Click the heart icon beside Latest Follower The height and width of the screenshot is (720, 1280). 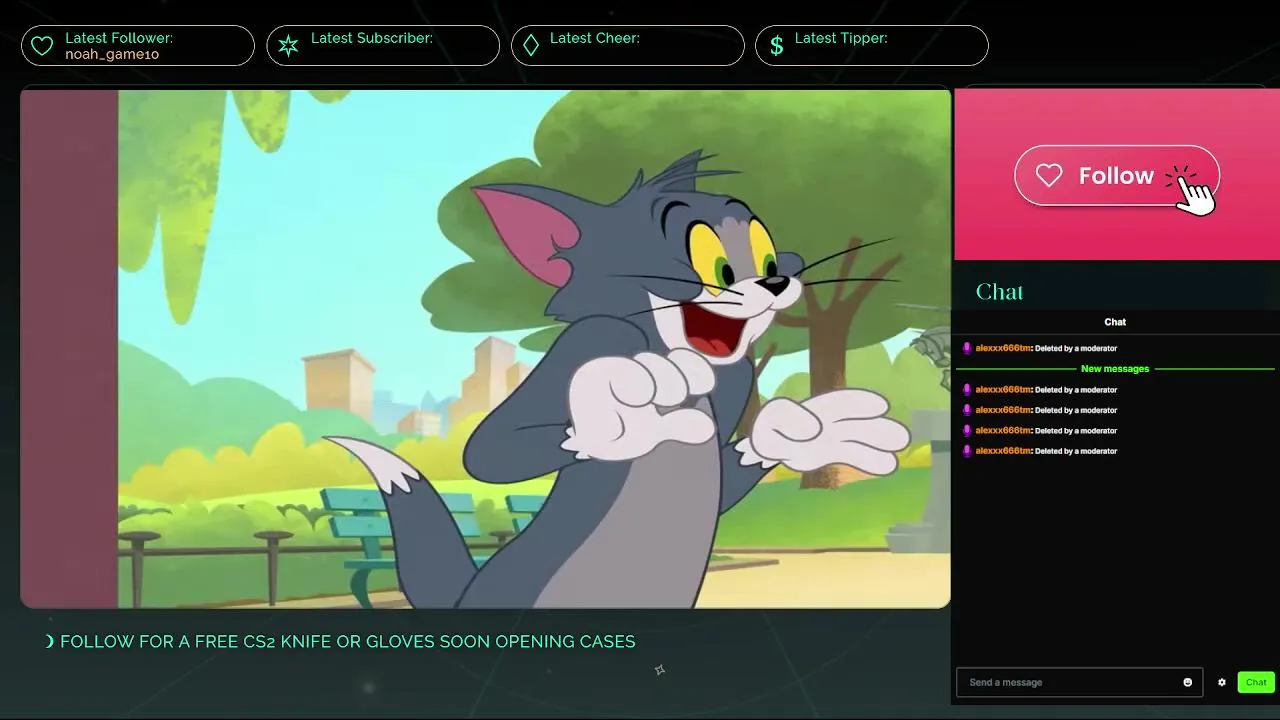(42, 46)
